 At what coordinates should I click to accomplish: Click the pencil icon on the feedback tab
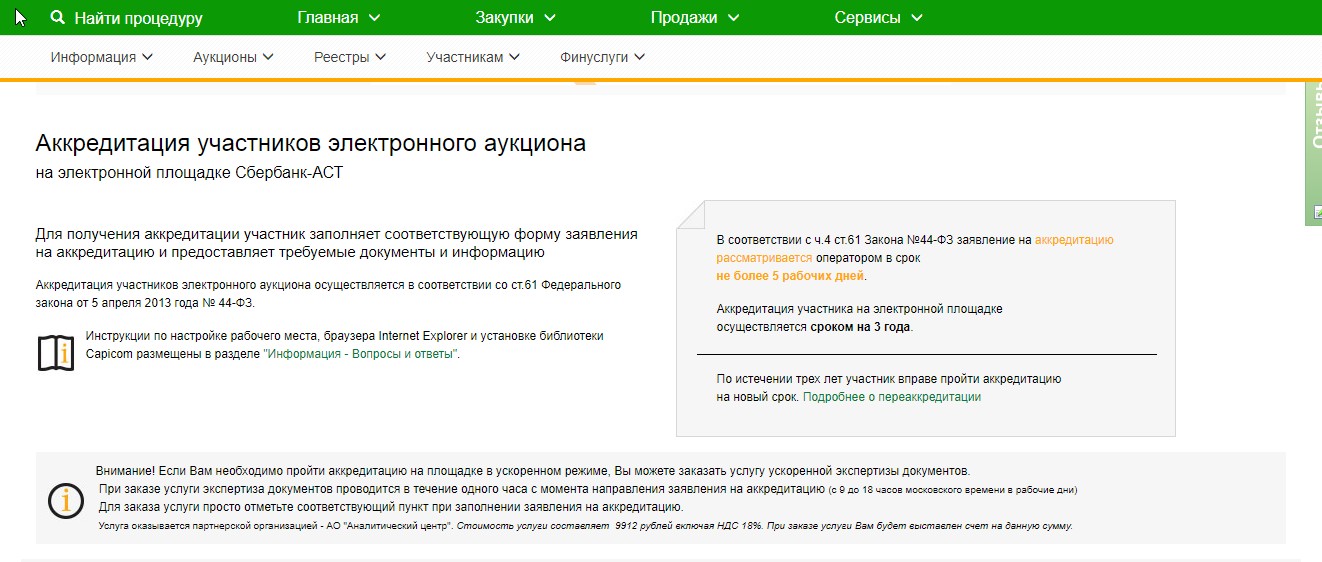pyautogui.click(x=1315, y=212)
